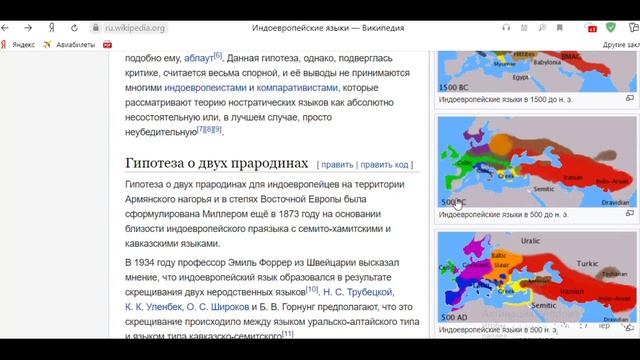Viewport: 640px width, 360px height.
Task: Click caption Индоевропейские языки в 1500 до н. э.
Action: (x=505, y=99)
